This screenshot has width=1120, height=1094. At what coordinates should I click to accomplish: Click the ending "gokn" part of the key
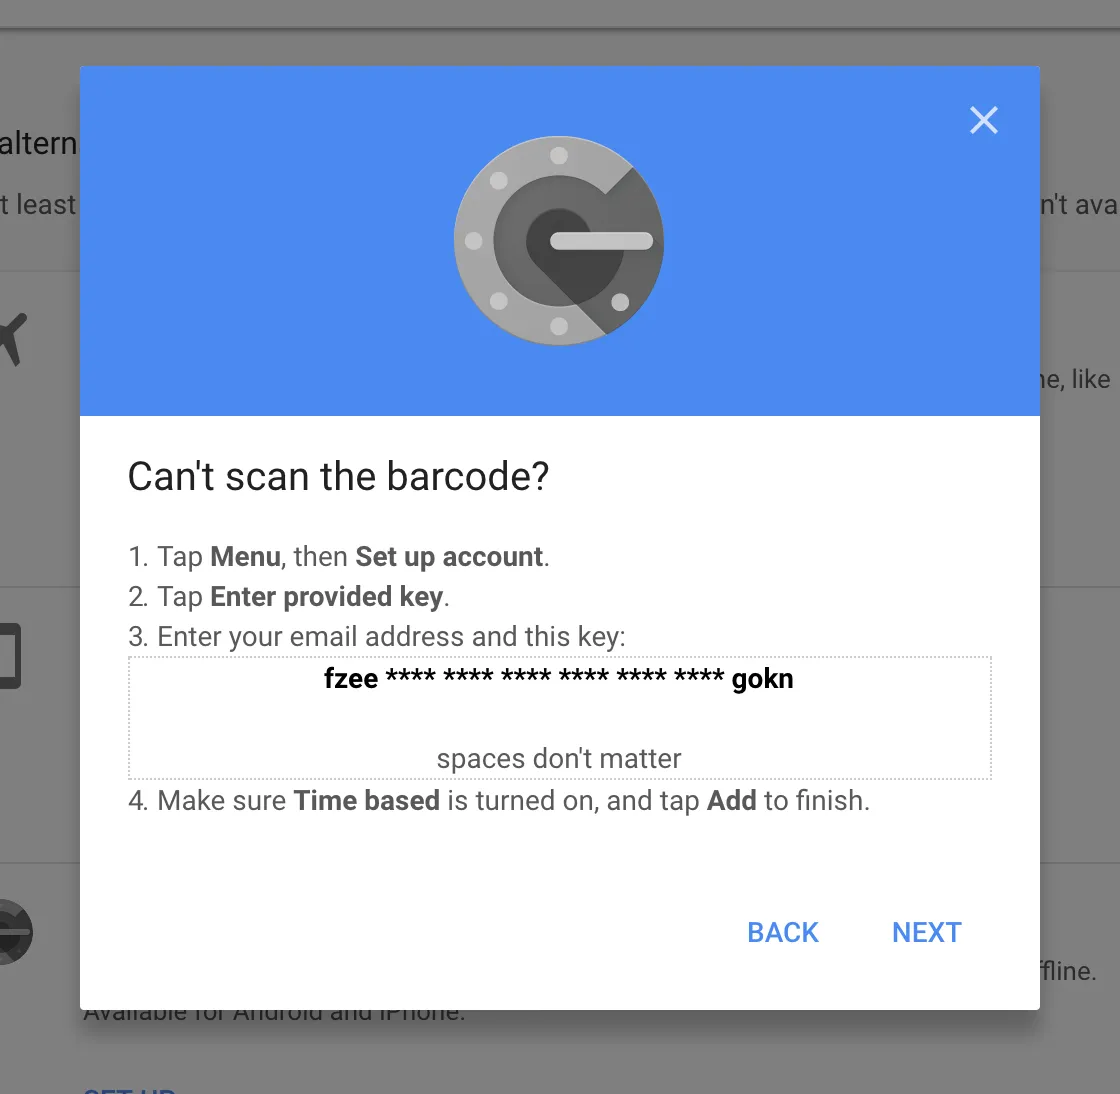[762, 679]
